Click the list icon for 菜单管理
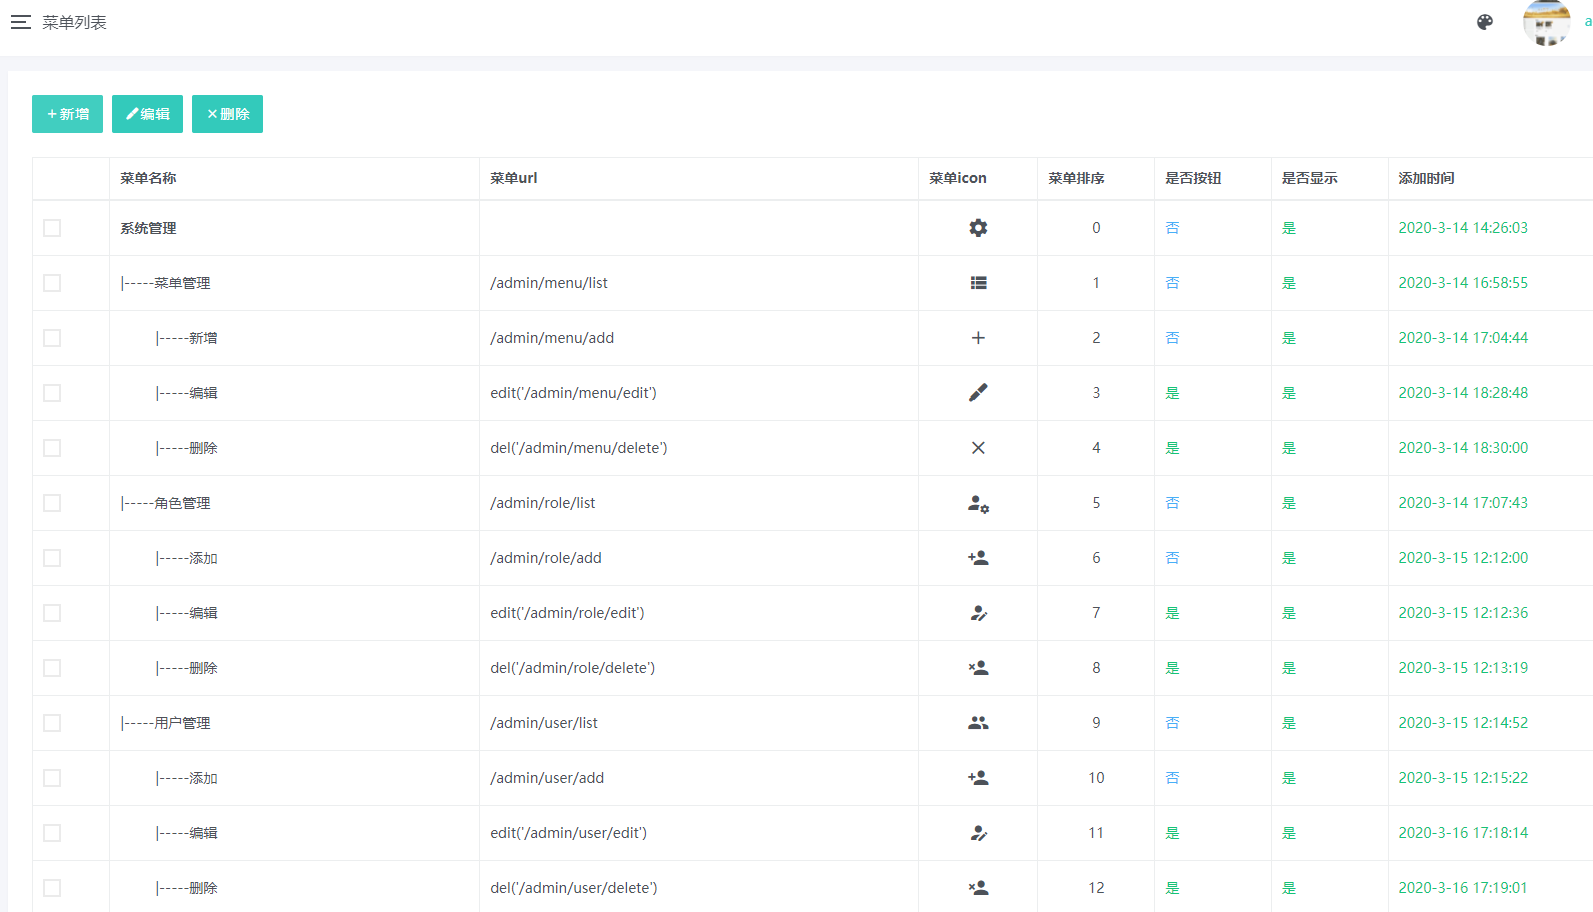The image size is (1593, 912). pos(978,283)
